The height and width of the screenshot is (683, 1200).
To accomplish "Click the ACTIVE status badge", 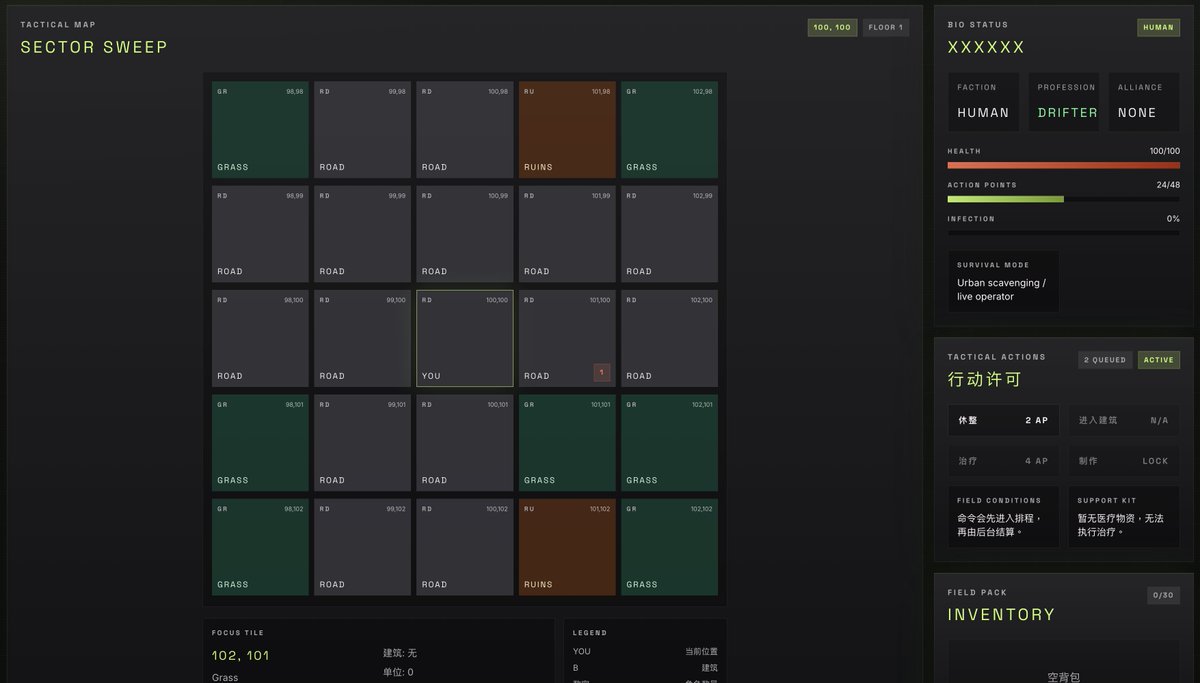I will 1159,360.
